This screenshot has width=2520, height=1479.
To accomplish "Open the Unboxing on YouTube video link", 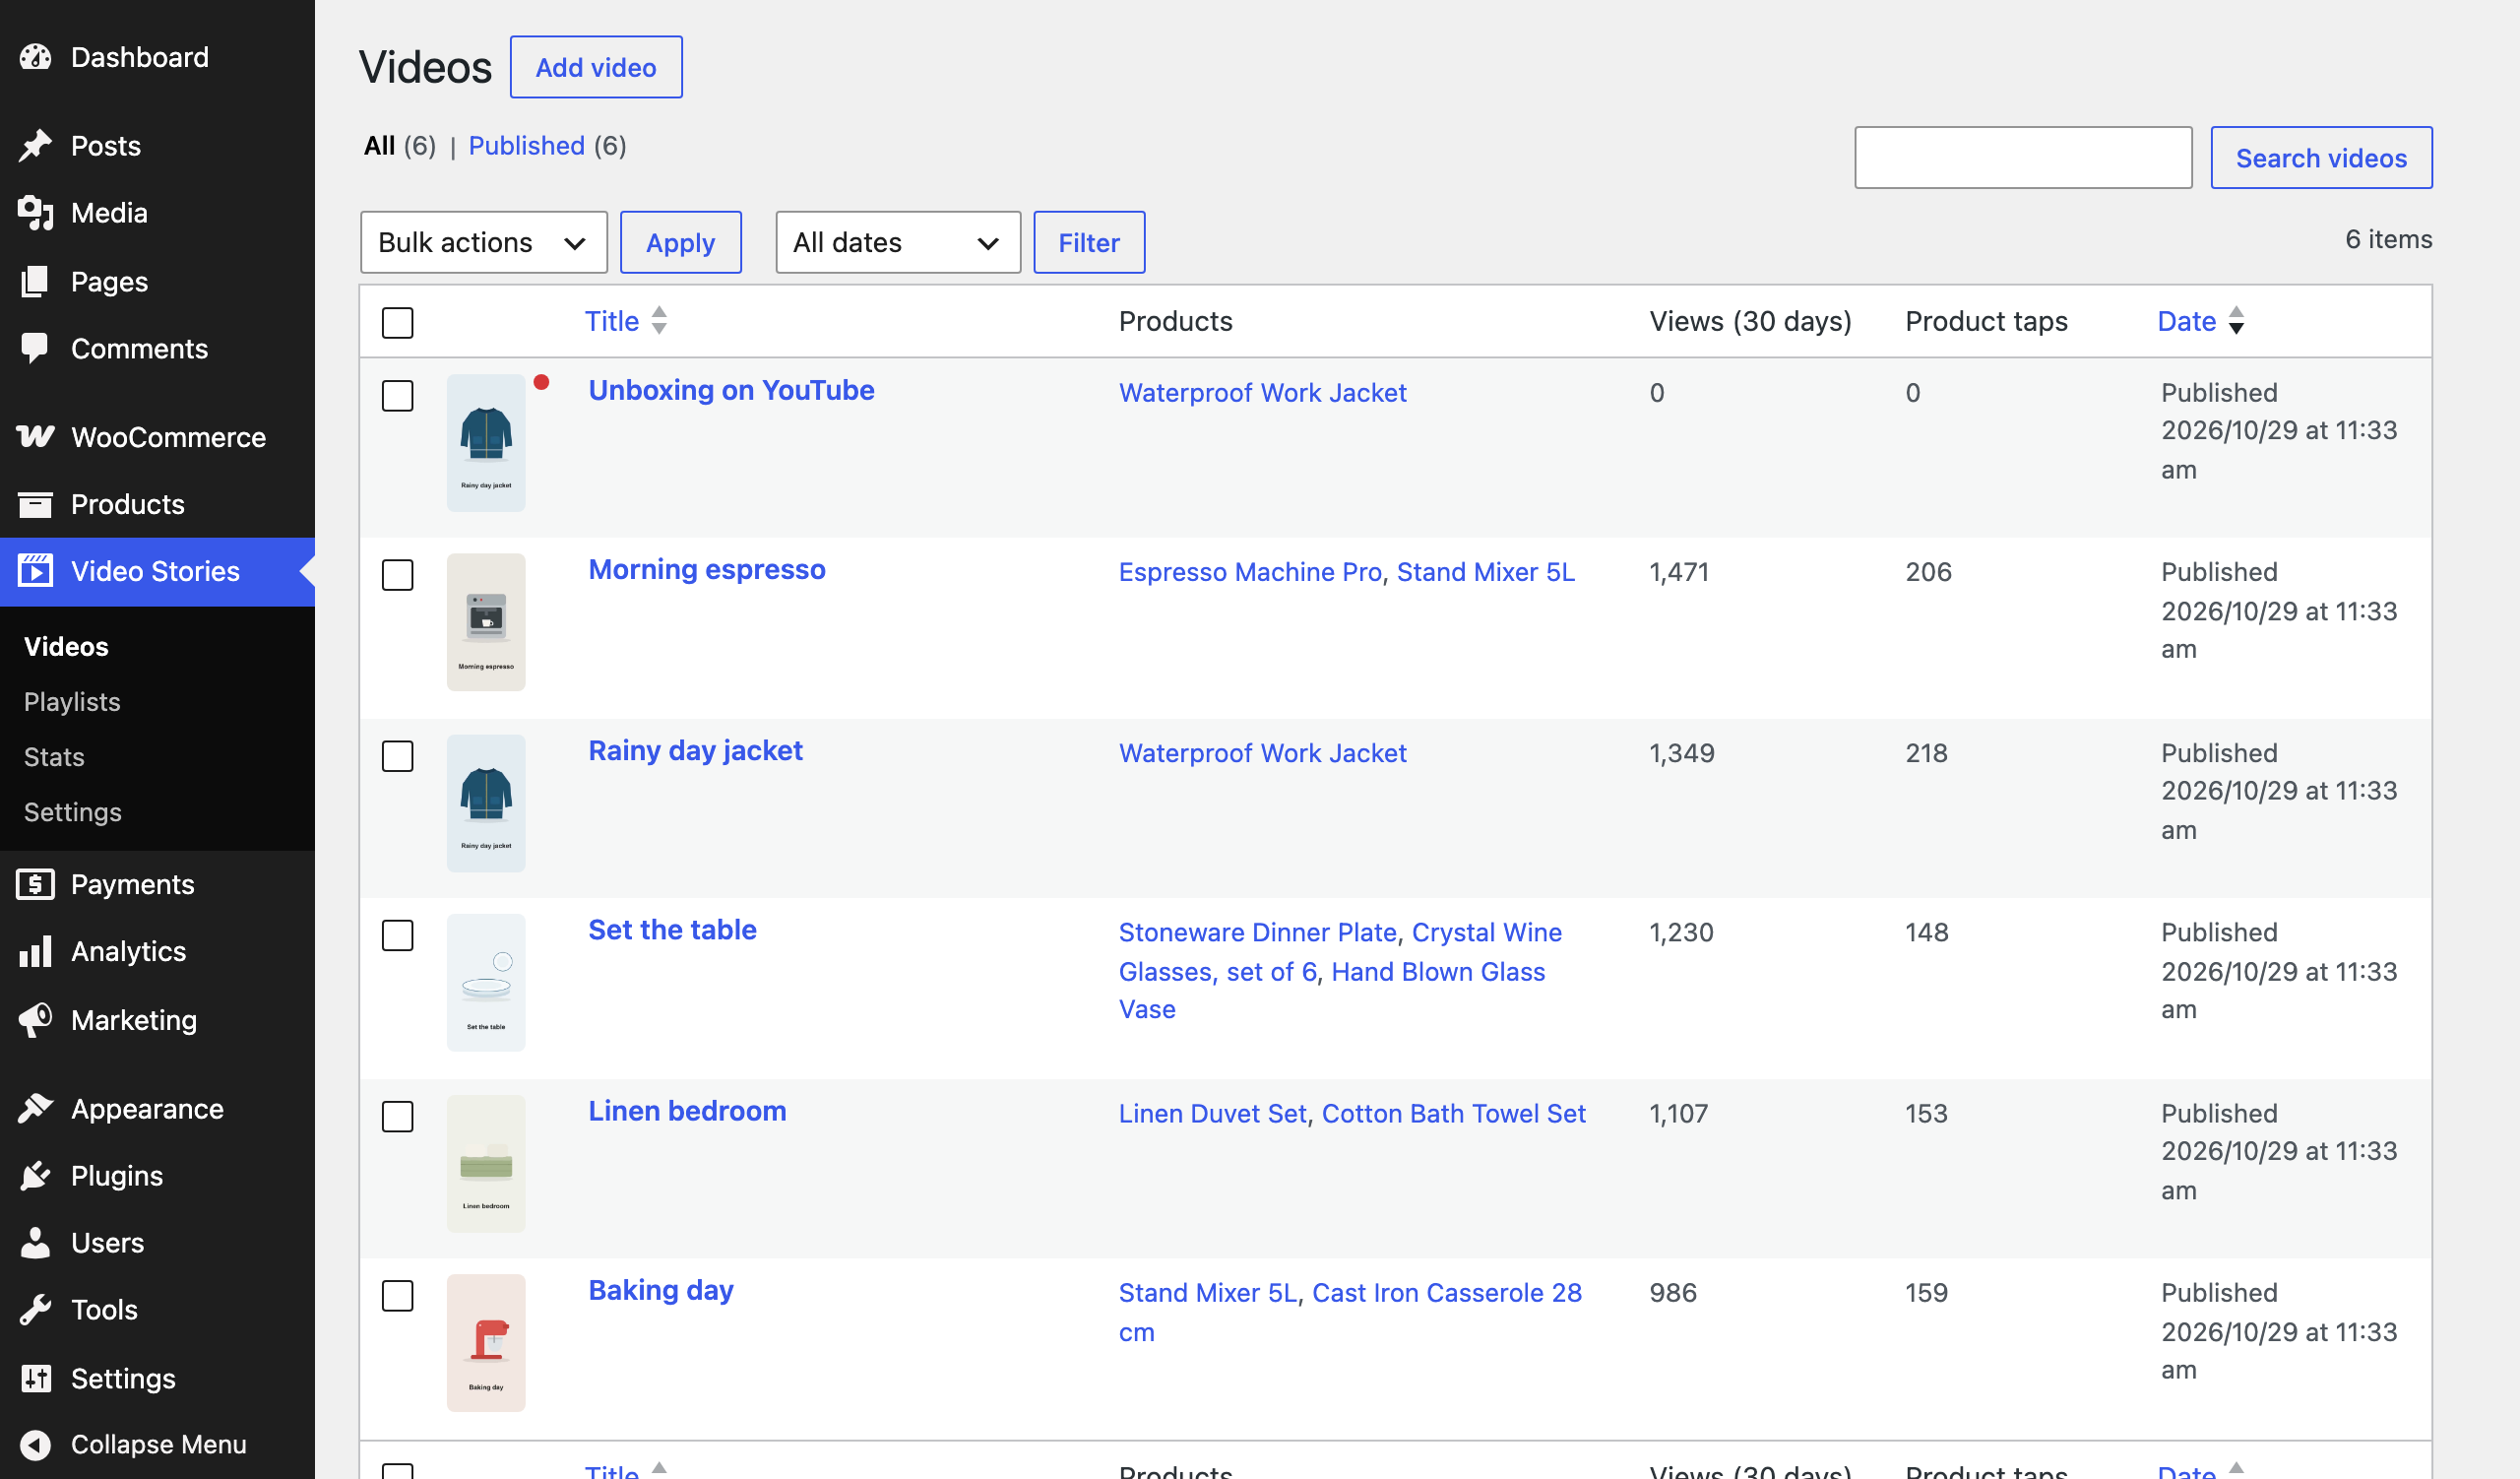I will tap(731, 390).
